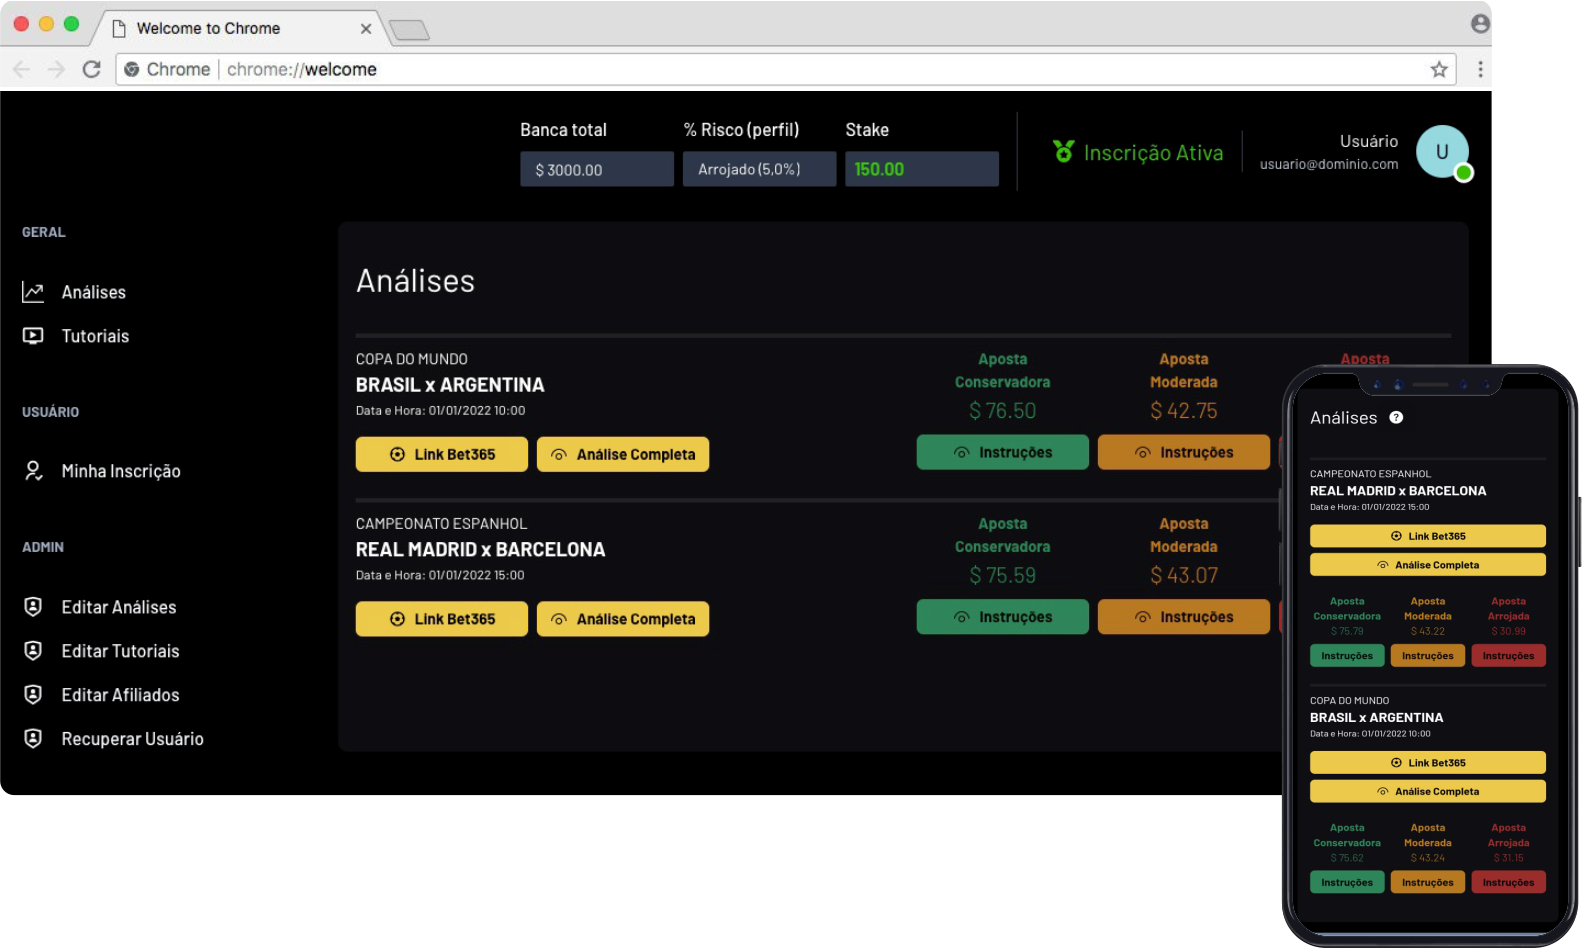The width and height of the screenshot is (1582, 948).
Task: Open Editar Afiliados in admin menu
Action: point(120,695)
